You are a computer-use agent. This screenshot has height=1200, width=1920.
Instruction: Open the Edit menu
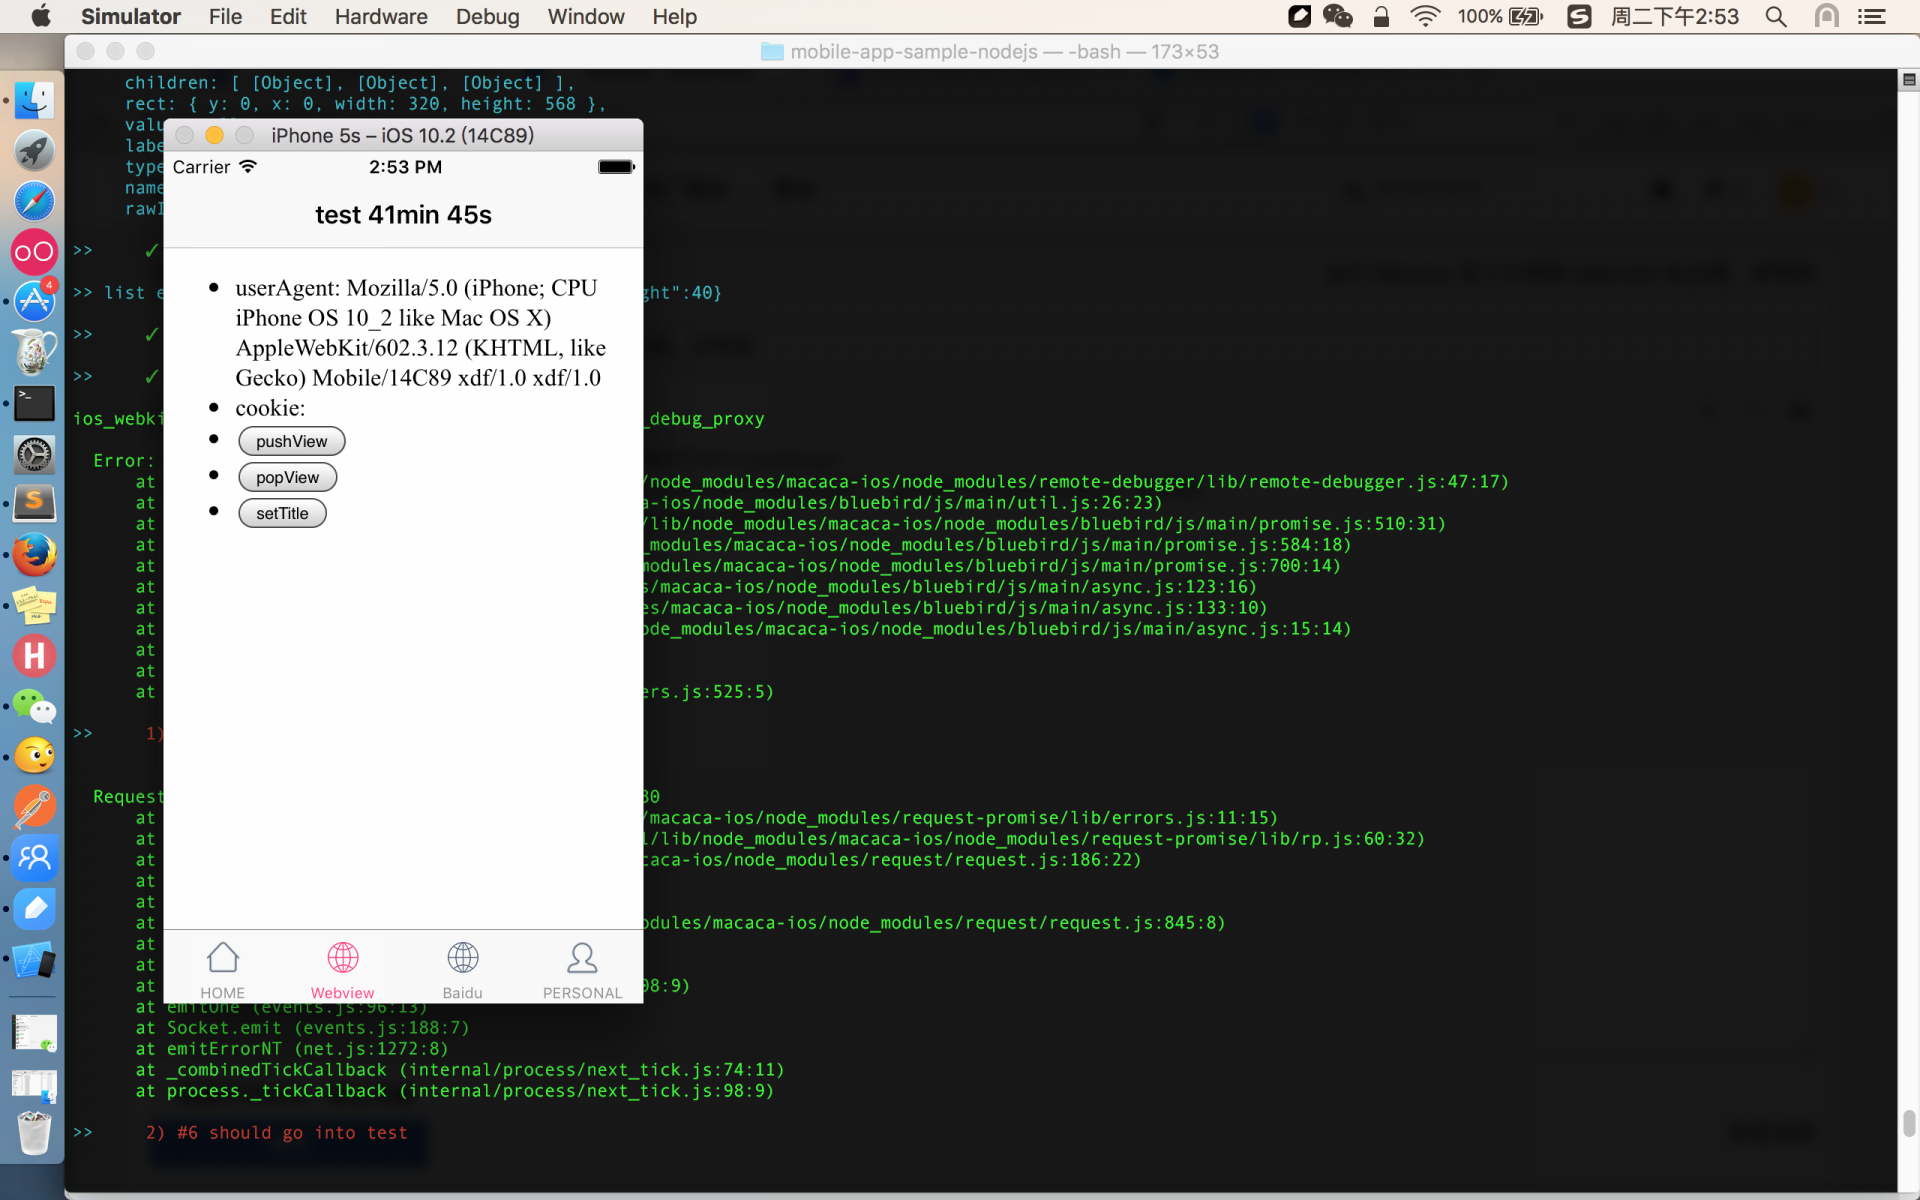288,16
